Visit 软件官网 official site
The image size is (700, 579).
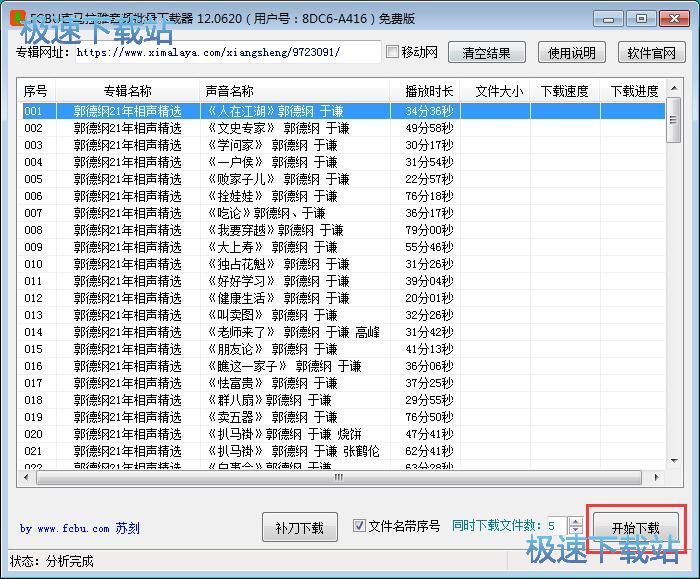click(x=652, y=53)
